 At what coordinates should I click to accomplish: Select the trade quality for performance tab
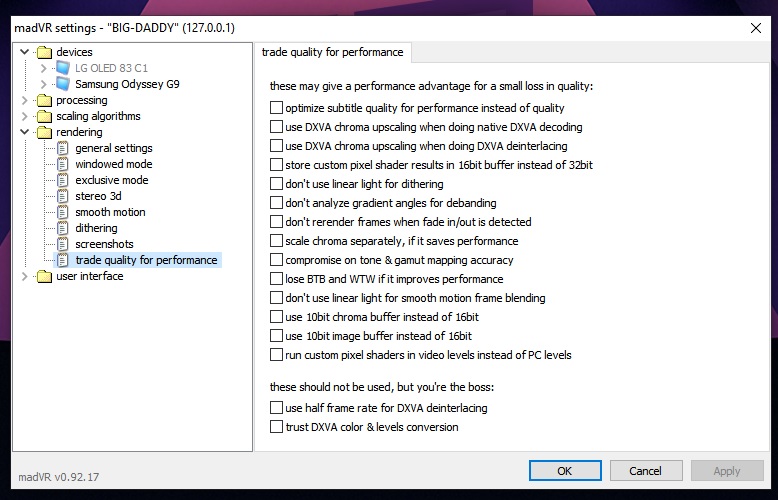(x=332, y=52)
